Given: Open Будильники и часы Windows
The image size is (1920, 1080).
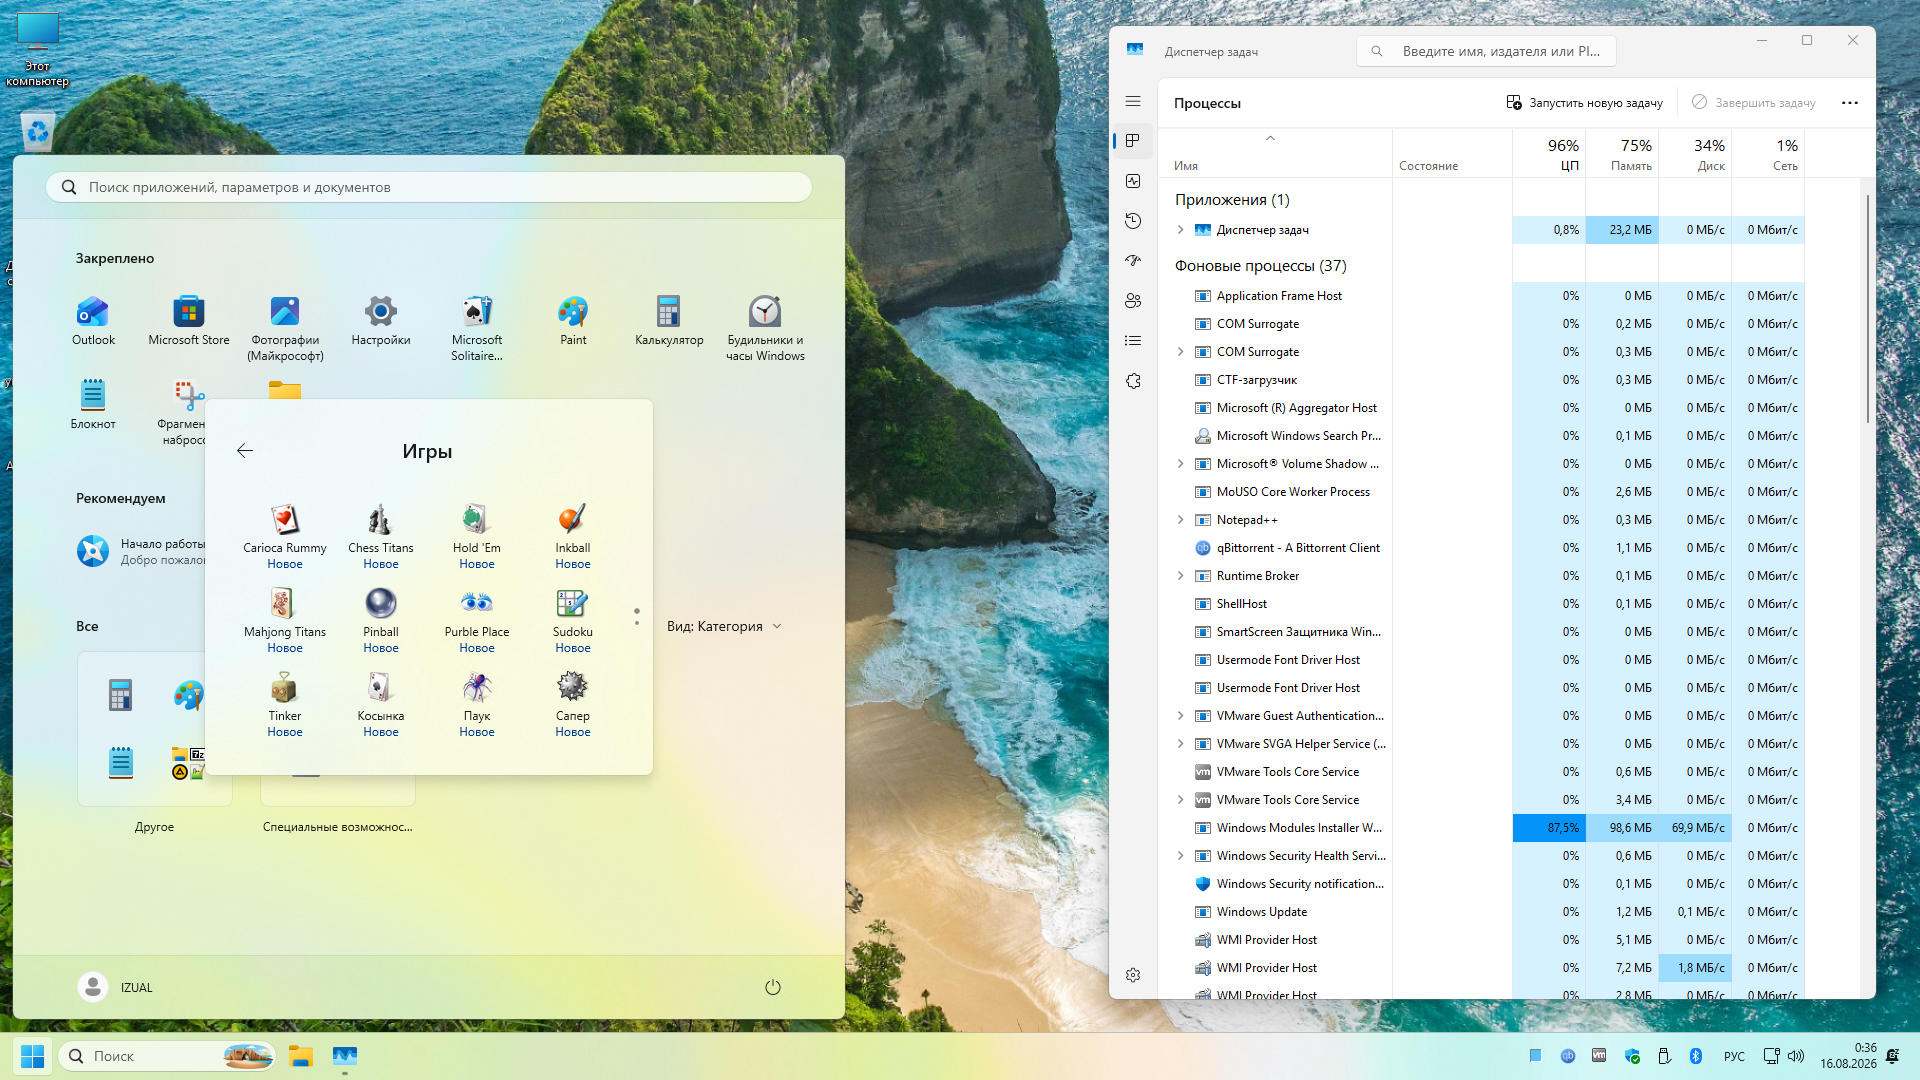Looking at the screenshot, I should click(765, 328).
